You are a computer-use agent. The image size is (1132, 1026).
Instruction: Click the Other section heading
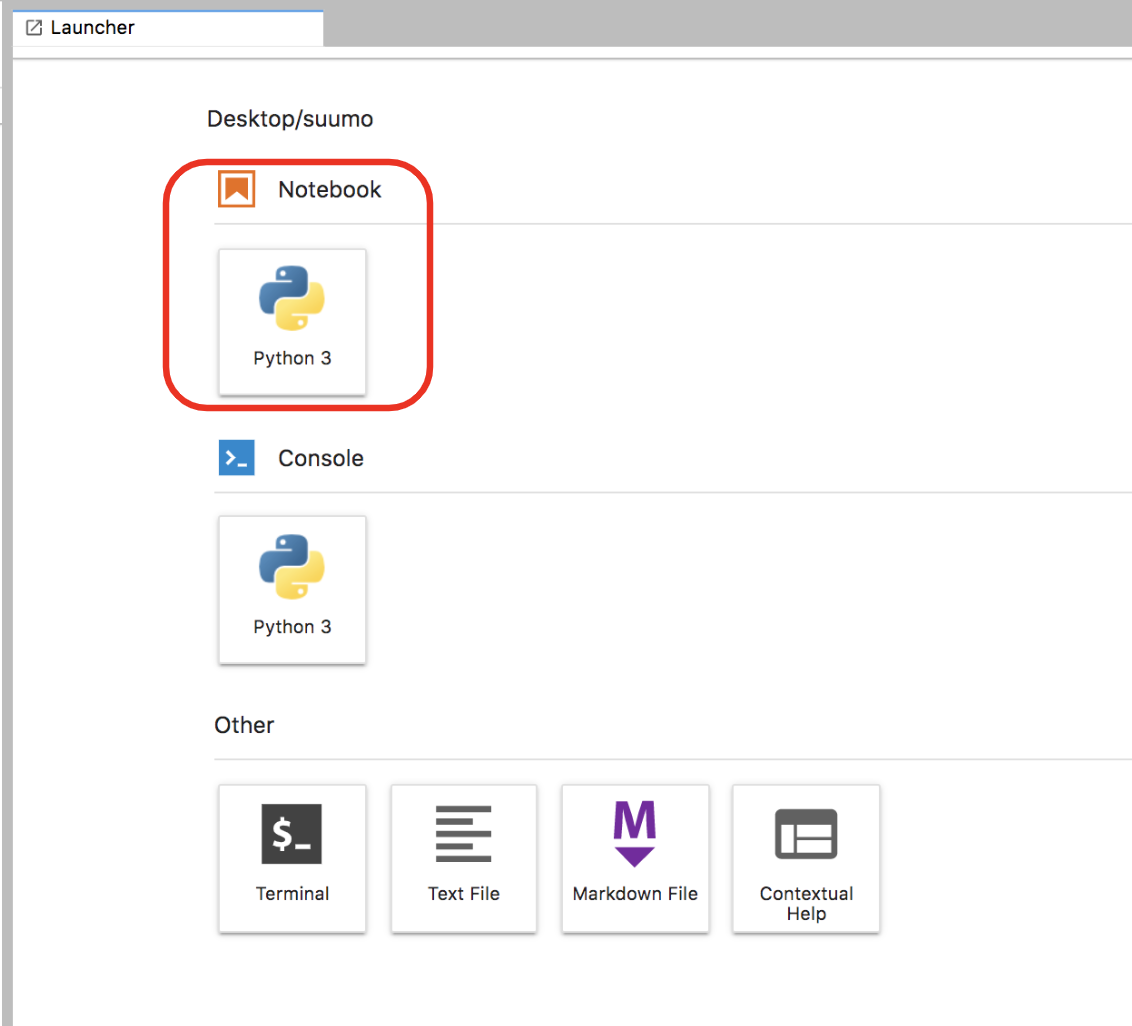[x=245, y=725]
